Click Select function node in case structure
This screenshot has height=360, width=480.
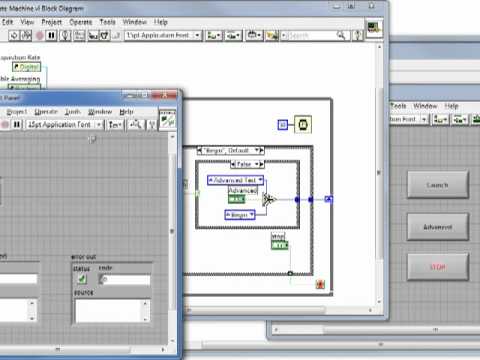point(269,200)
